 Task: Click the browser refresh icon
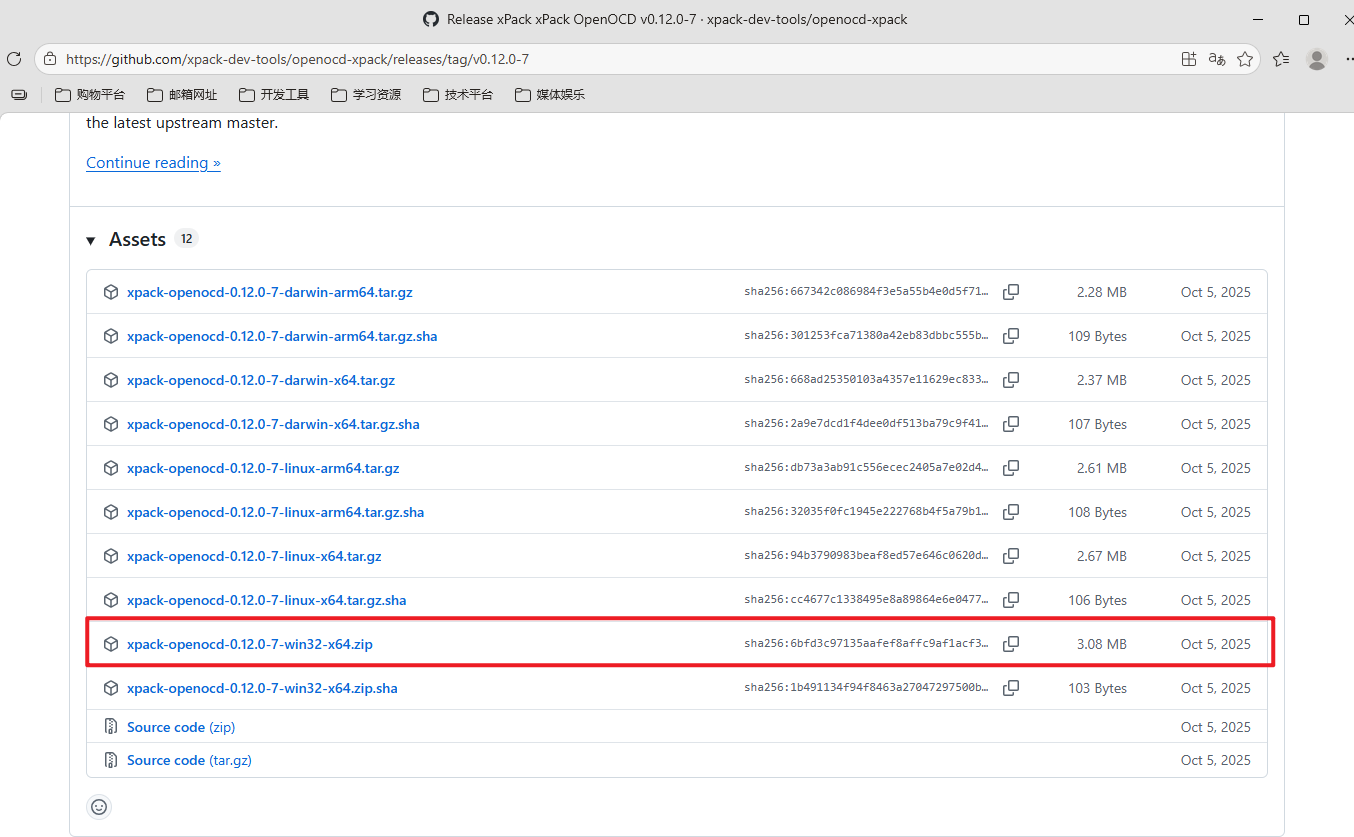14,59
